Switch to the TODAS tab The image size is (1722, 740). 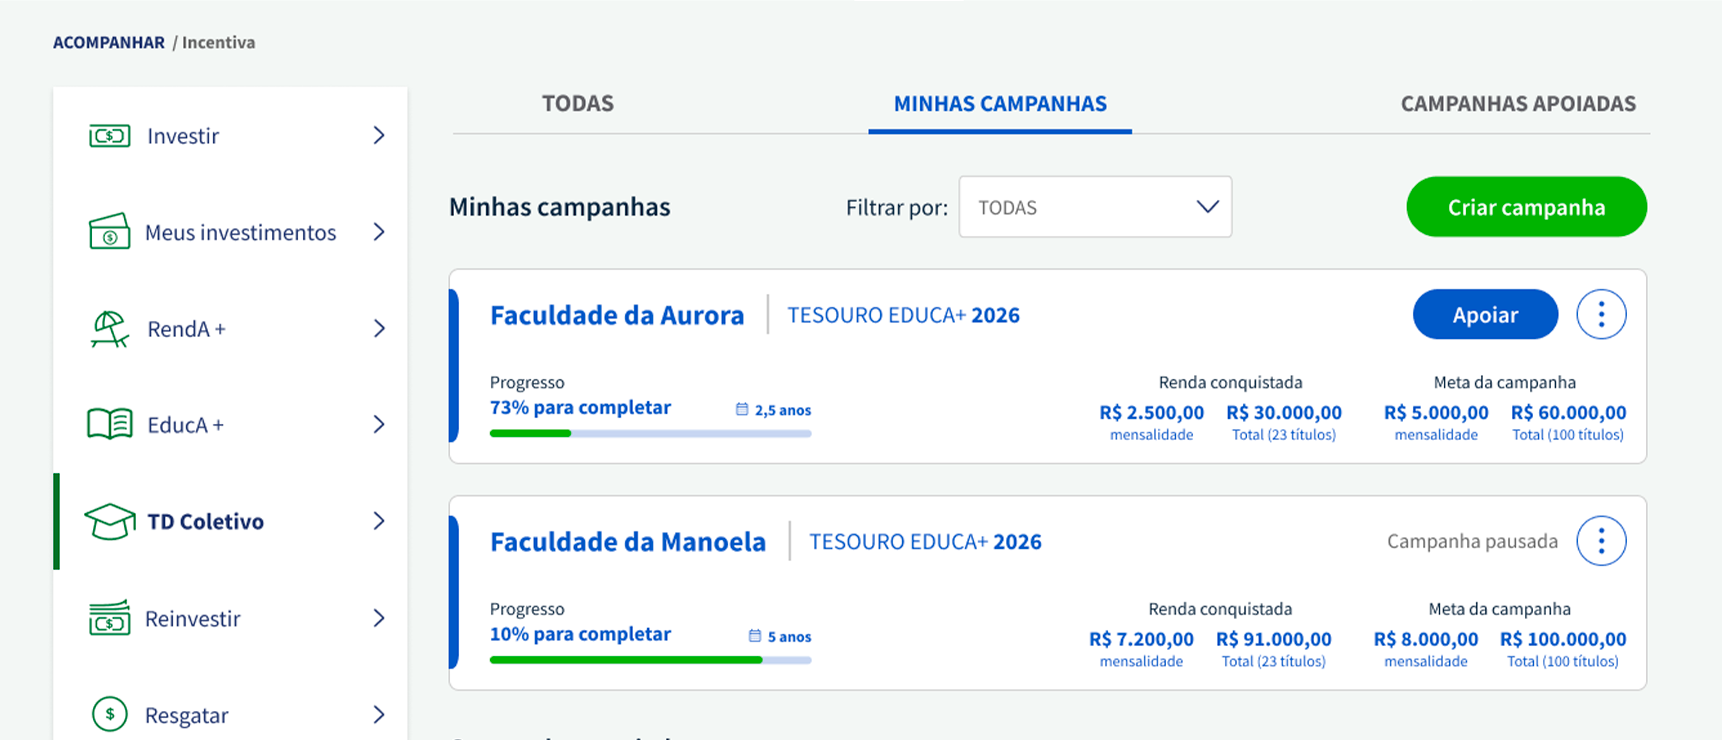pos(578,103)
